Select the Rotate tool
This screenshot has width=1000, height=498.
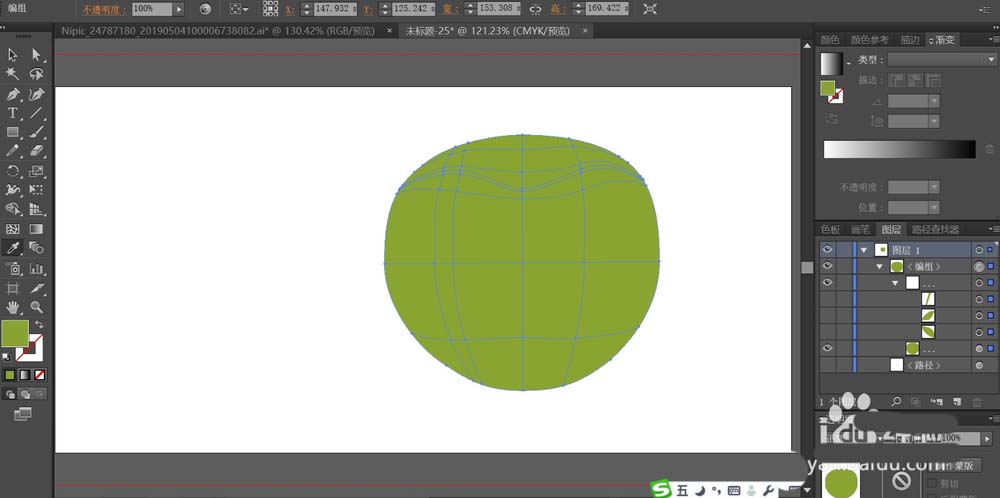(x=13, y=171)
